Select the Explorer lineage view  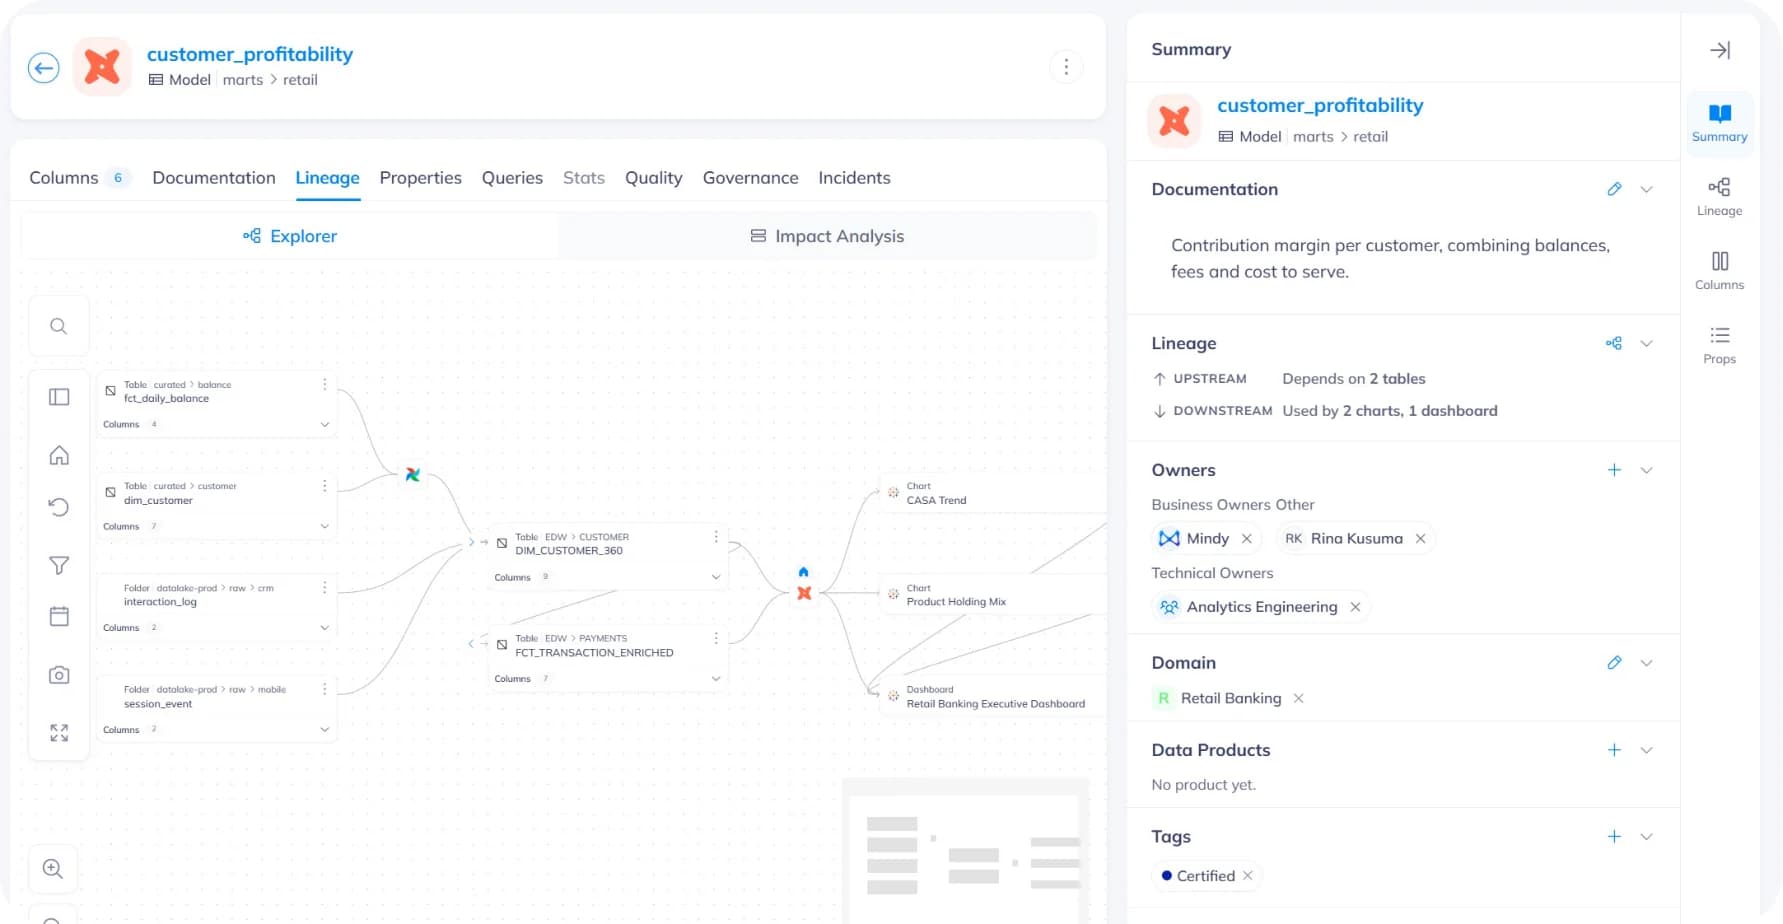click(290, 236)
